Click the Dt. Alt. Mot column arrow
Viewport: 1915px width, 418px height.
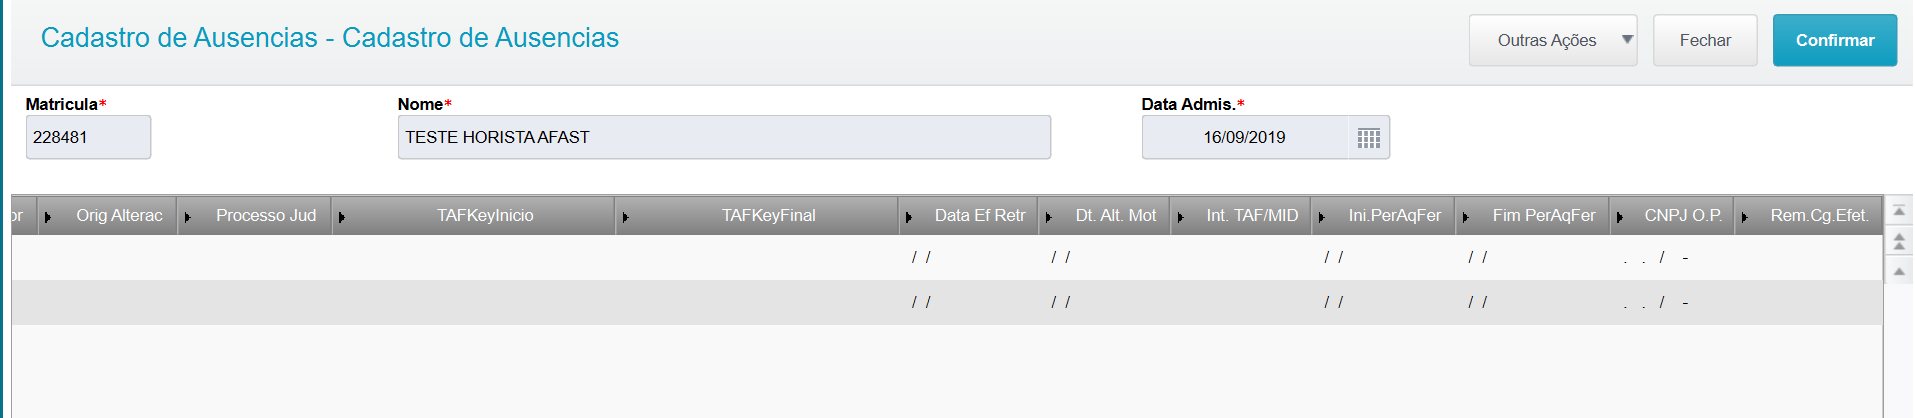[x=1049, y=217]
